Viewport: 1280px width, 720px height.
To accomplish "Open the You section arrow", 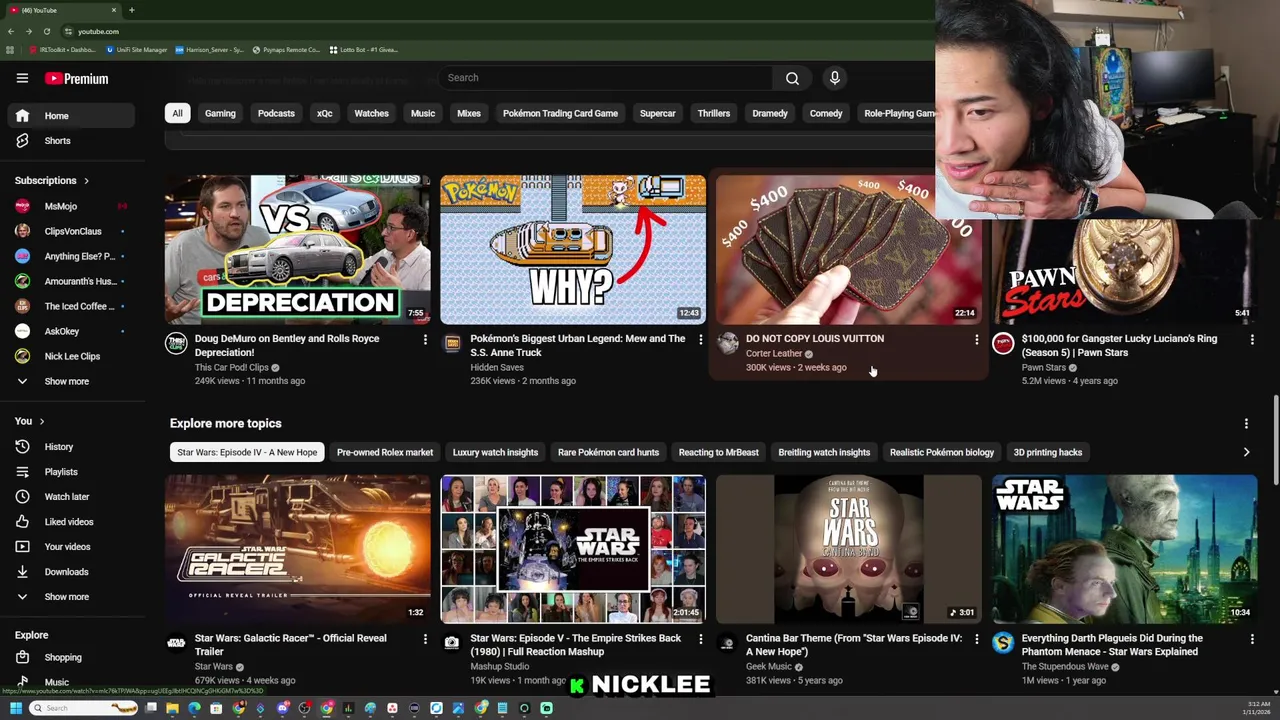I will [x=41, y=421].
